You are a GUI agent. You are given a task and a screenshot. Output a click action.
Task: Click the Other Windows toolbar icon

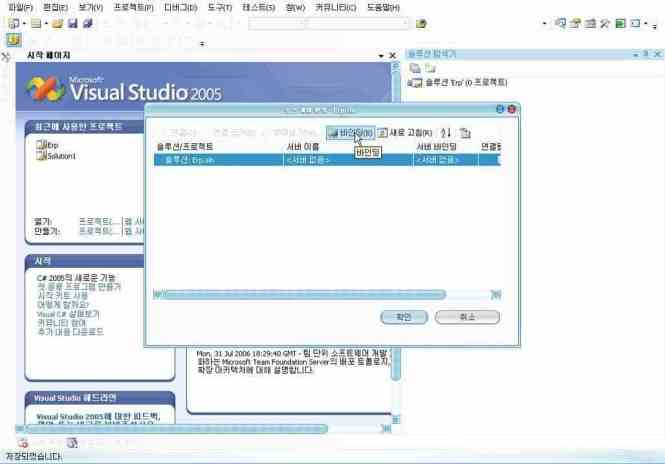point(635,23)
